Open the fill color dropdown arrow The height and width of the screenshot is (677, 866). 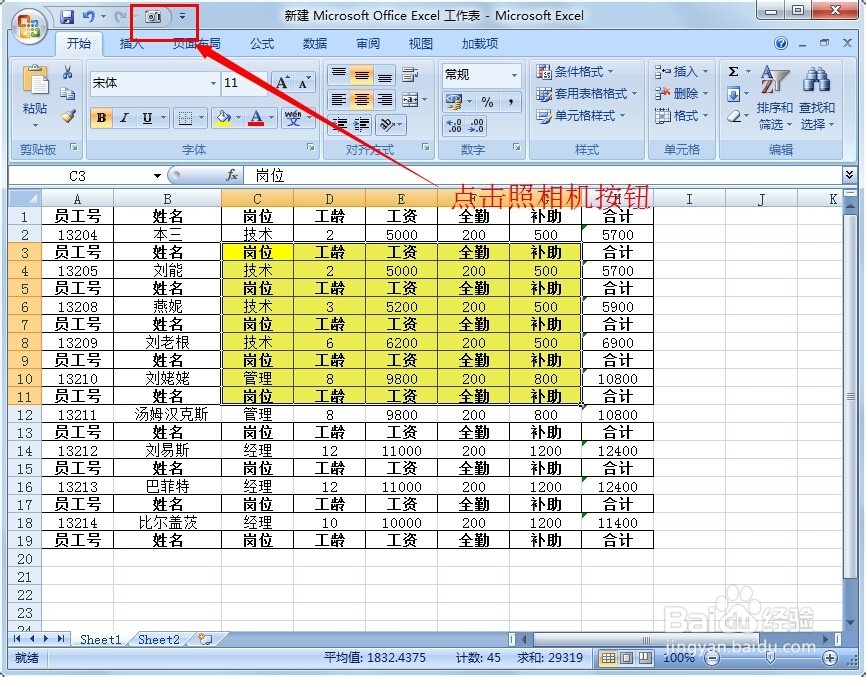[x=237, y=117]
